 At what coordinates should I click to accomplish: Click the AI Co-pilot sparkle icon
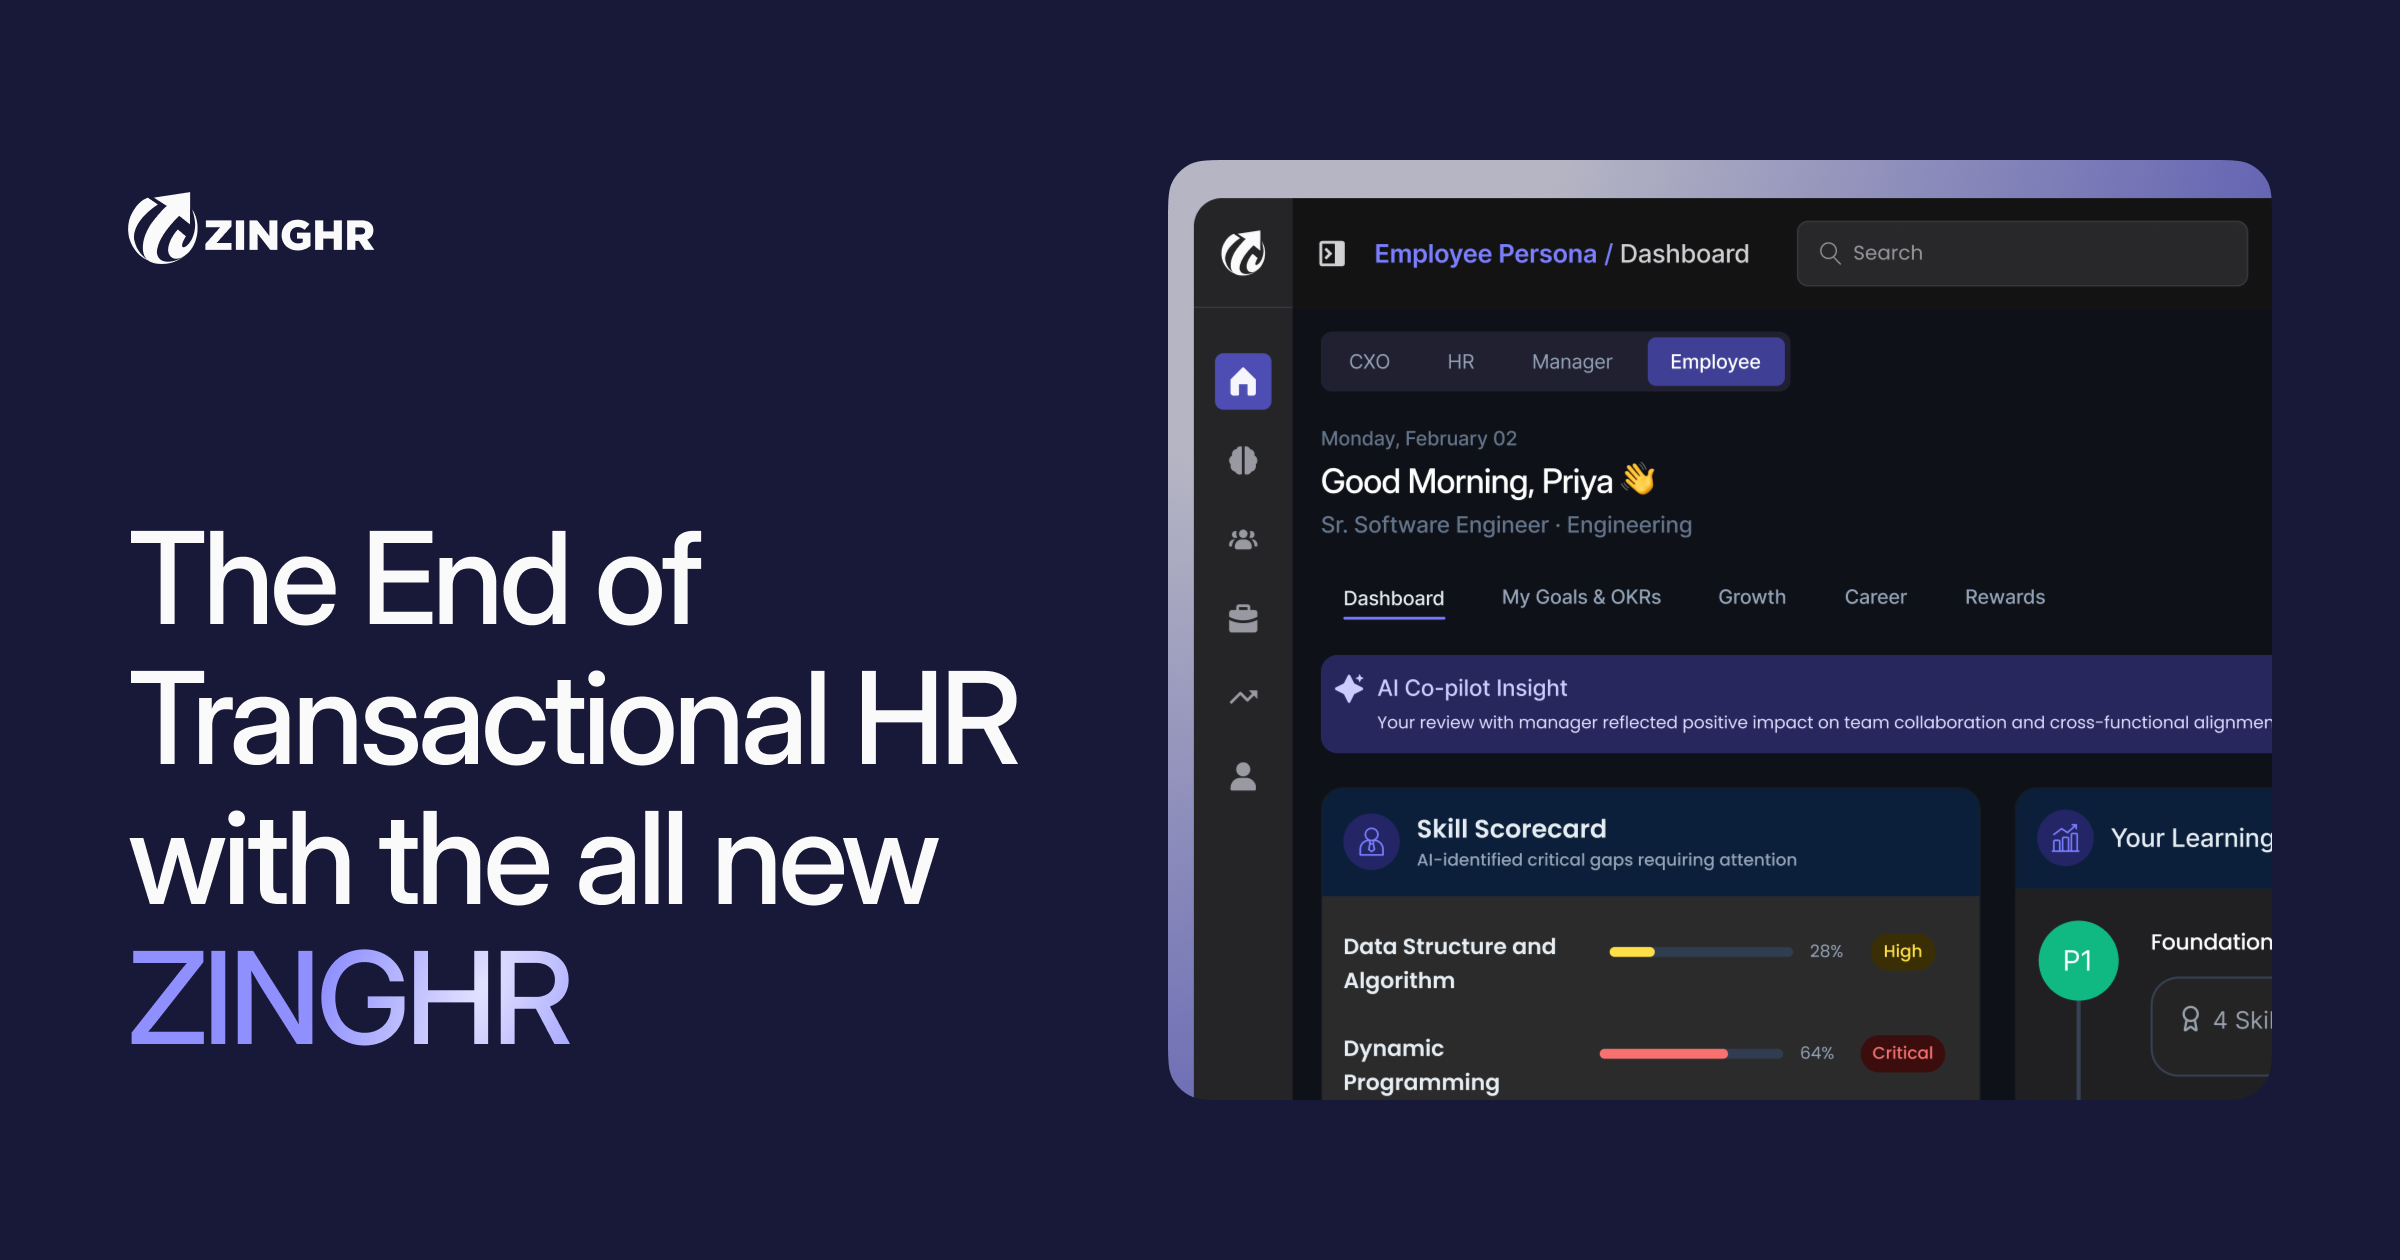point(1349,687)
